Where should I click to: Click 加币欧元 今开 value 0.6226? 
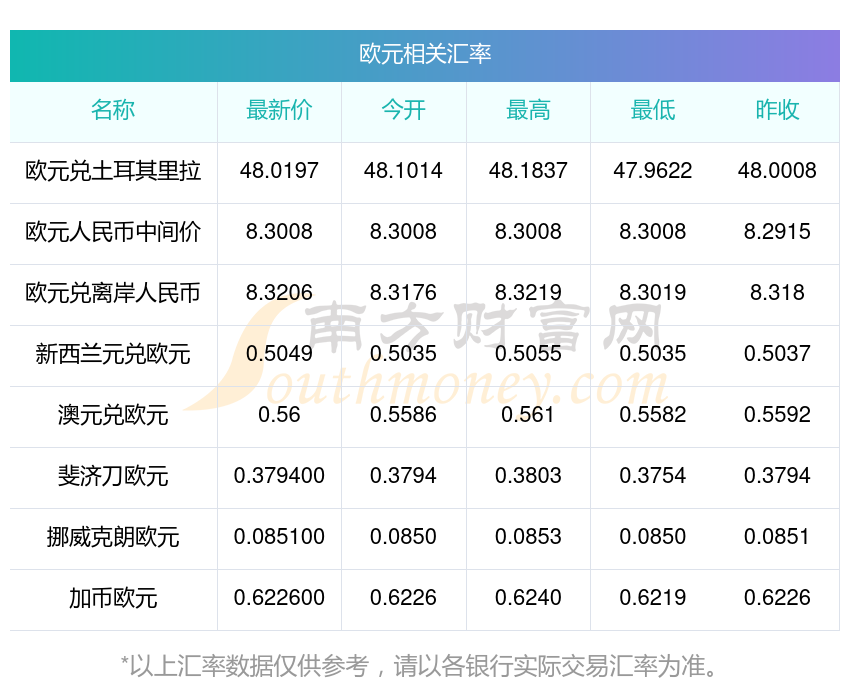403,598
